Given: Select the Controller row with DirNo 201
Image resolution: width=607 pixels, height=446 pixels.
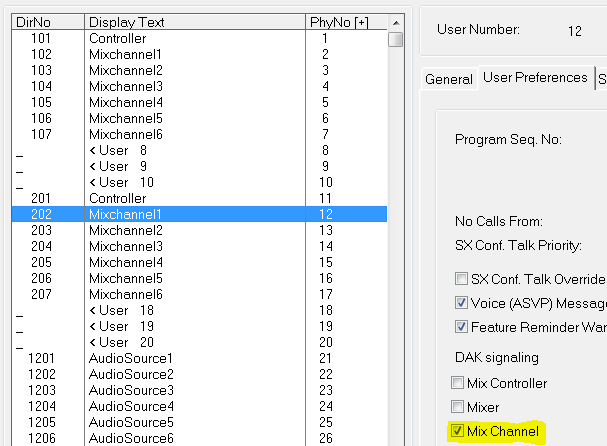Looking at the screenshot, I should coord(117,198).
